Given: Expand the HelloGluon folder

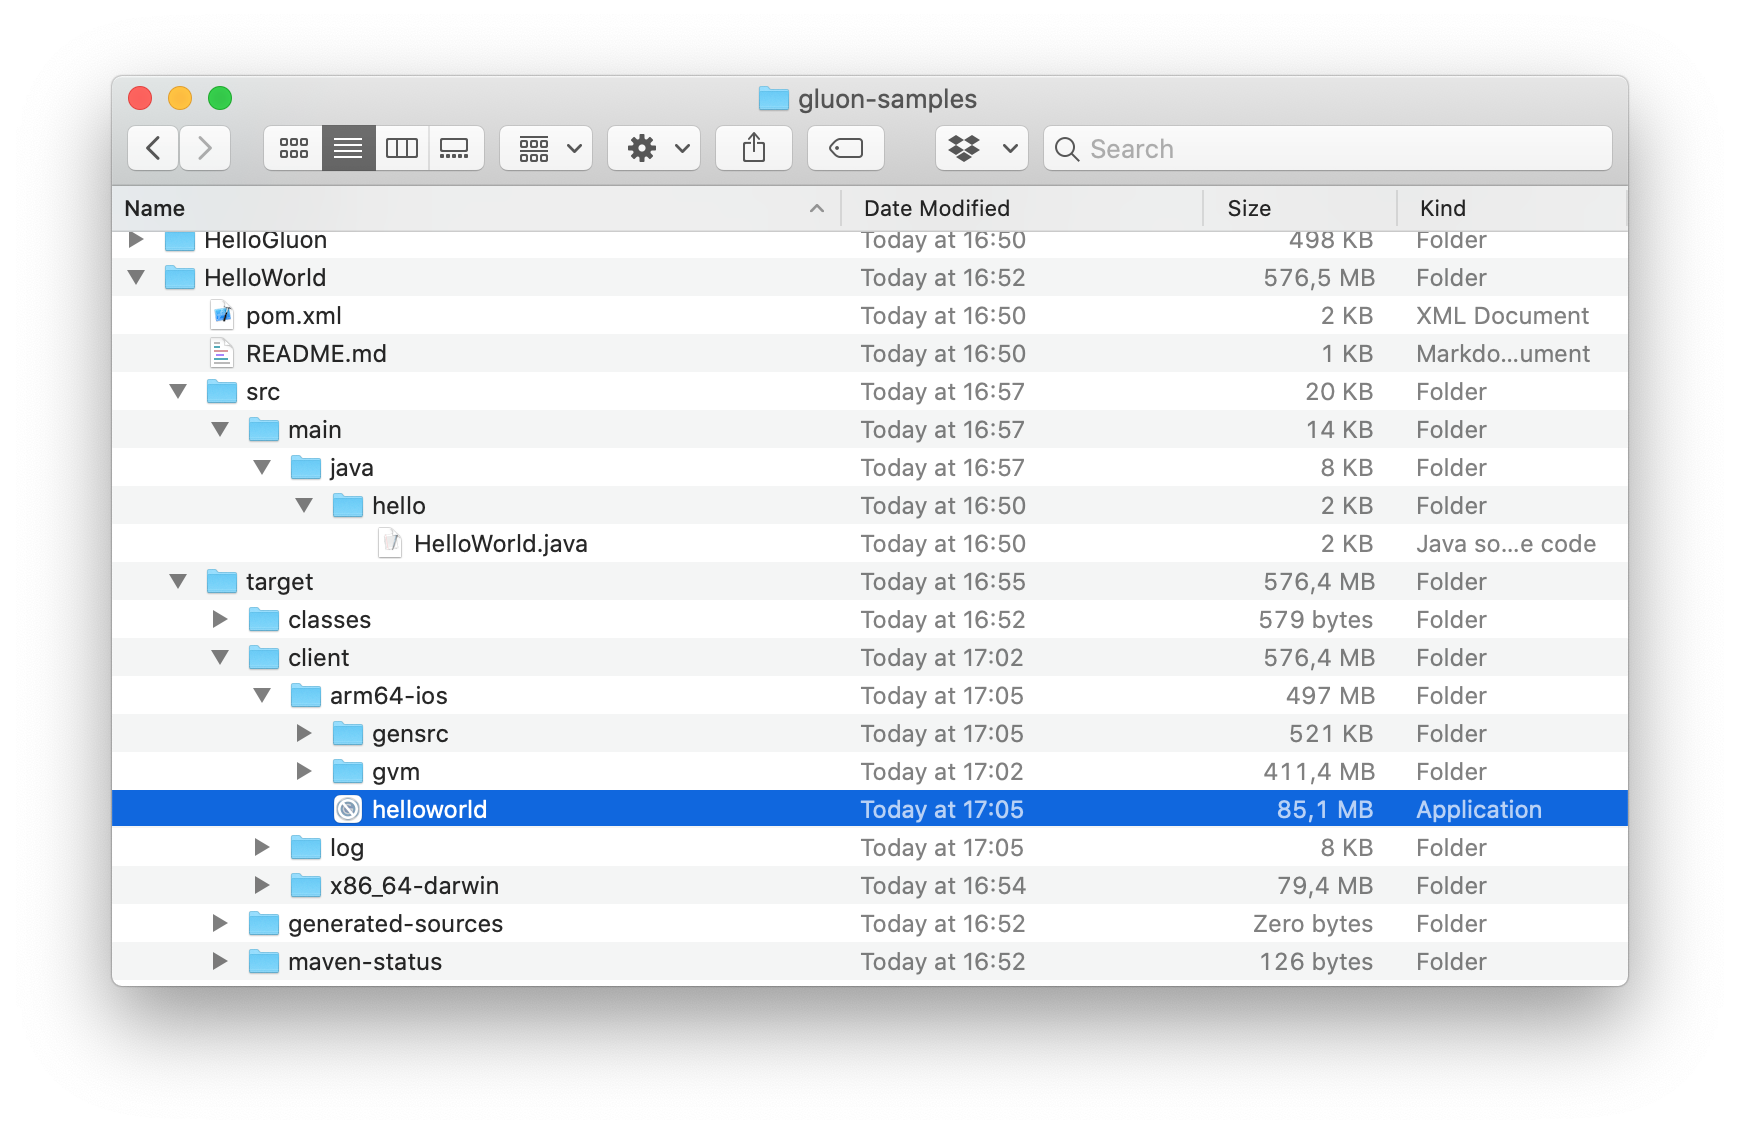Looking at the screenshot, I should 136,240.
